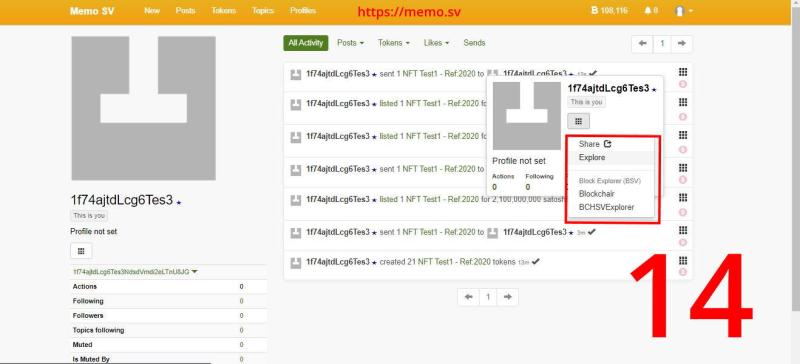Open the user account dropdown in the navbar
Viewport: 800px width, 364px height.
point(684,11)
